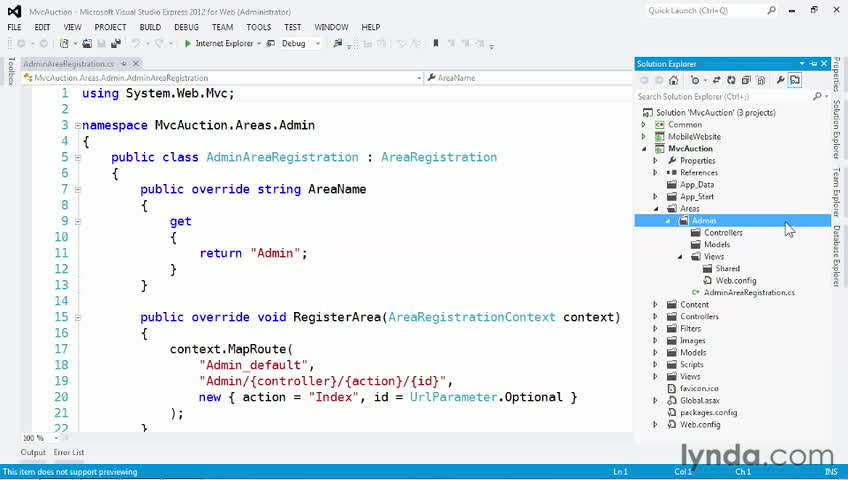This screenshot has width=848, height=480.
Task: Collapse the get accessor outlining at line 9
Action: (77, 221)
